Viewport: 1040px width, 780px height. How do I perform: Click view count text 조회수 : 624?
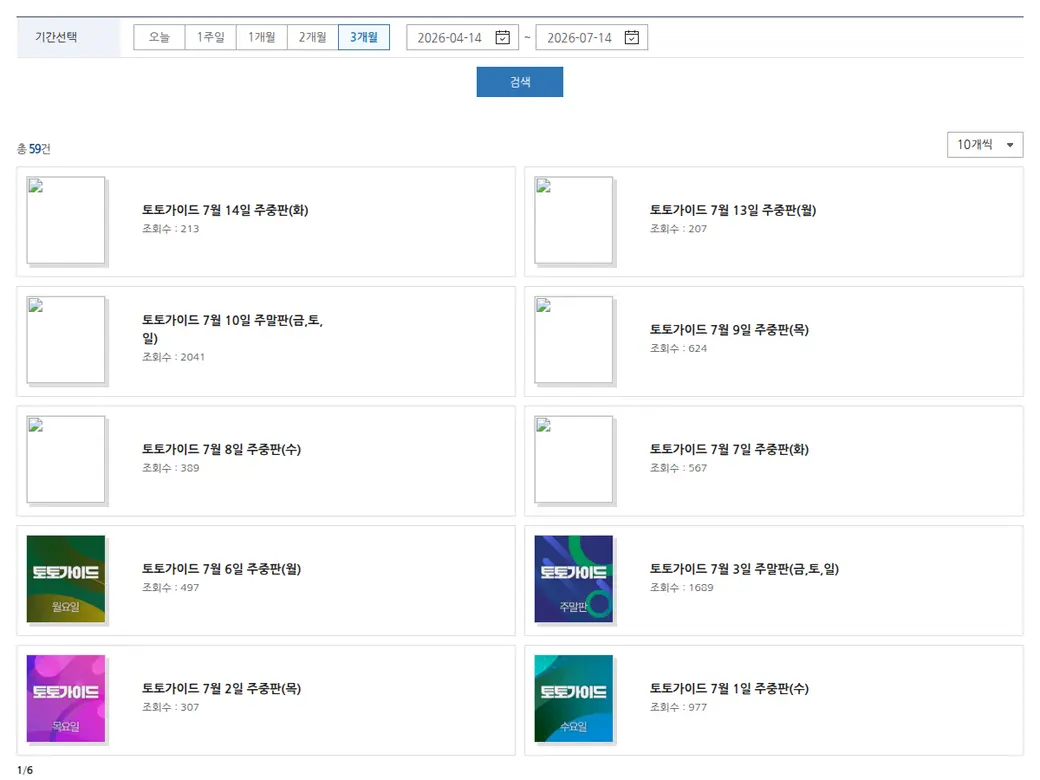(x=678, y=348)
